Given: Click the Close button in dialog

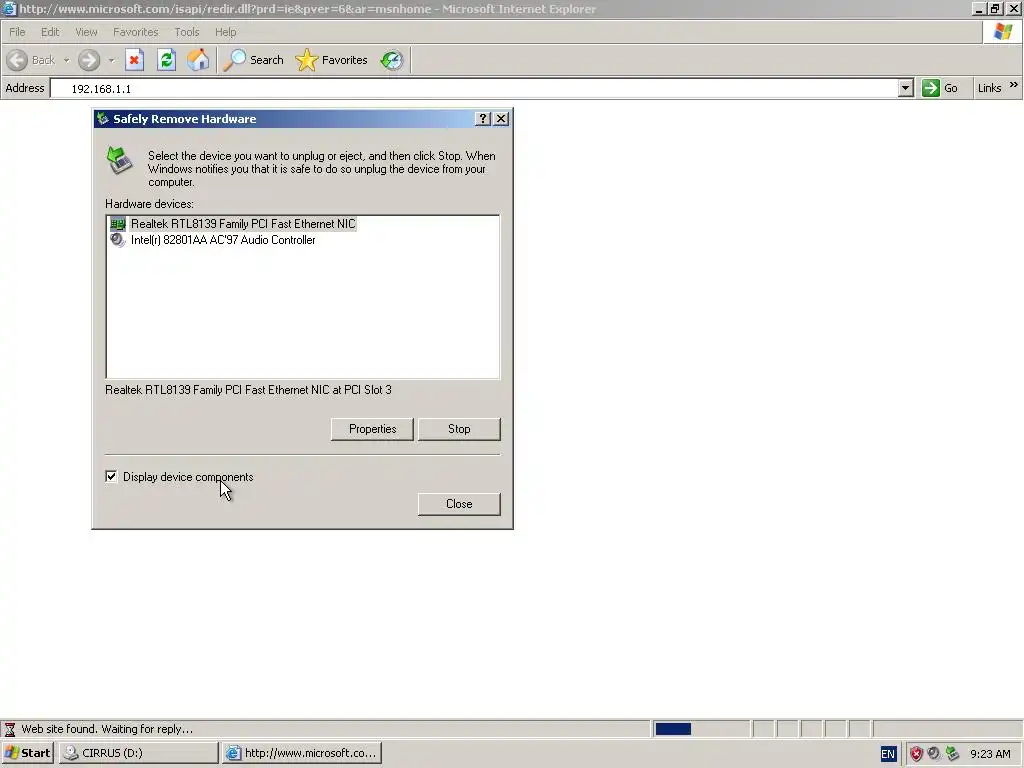Looking at the screenshot, I should pos(459,504).
